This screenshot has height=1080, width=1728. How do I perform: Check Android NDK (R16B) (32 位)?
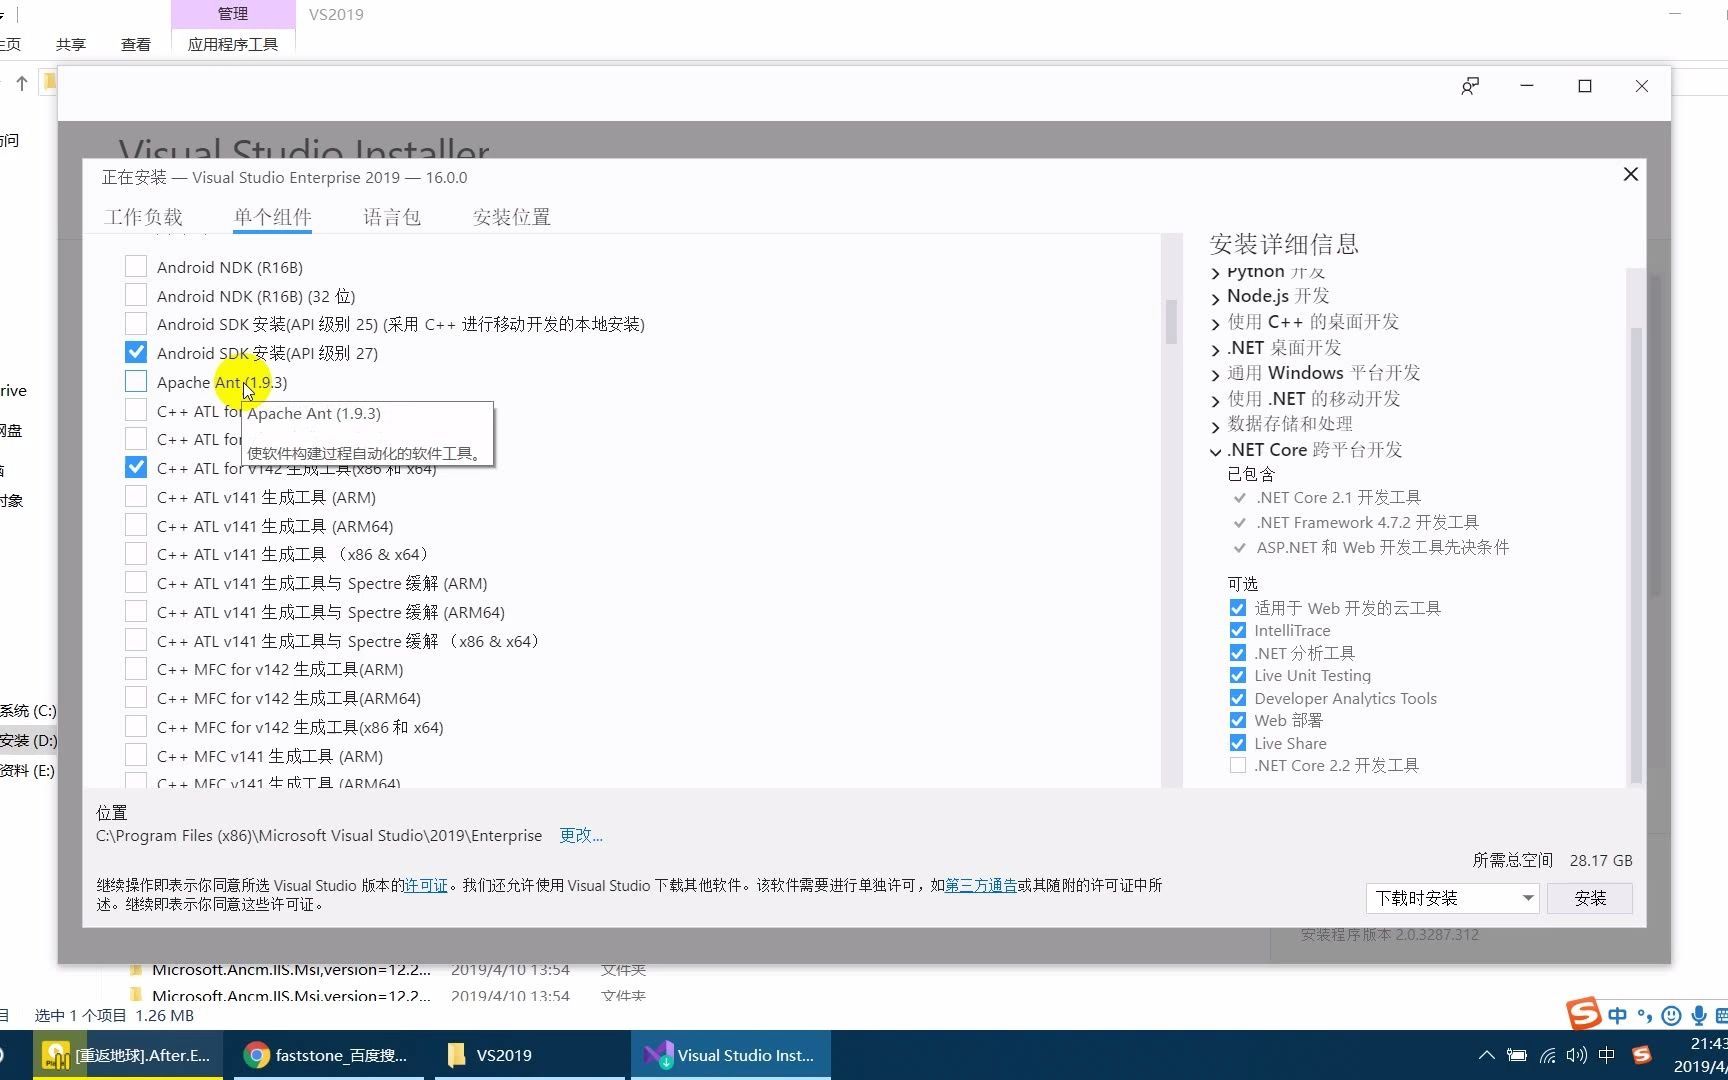pos(136,295)
